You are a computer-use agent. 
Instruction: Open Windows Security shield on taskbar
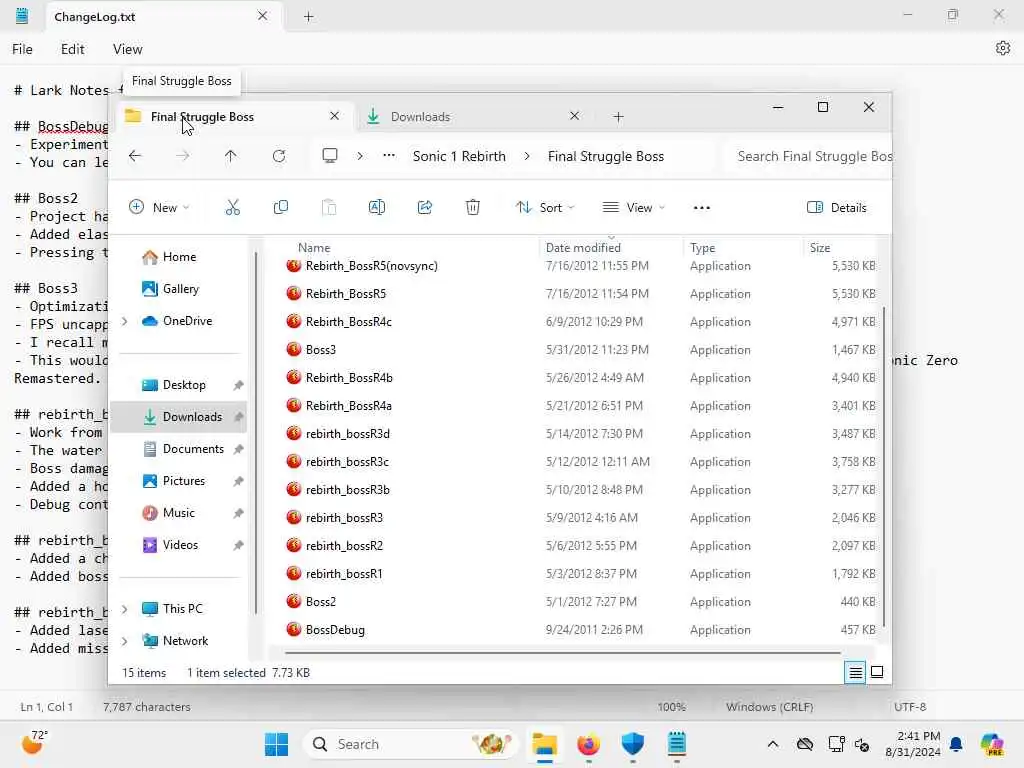tap(632, 744)
